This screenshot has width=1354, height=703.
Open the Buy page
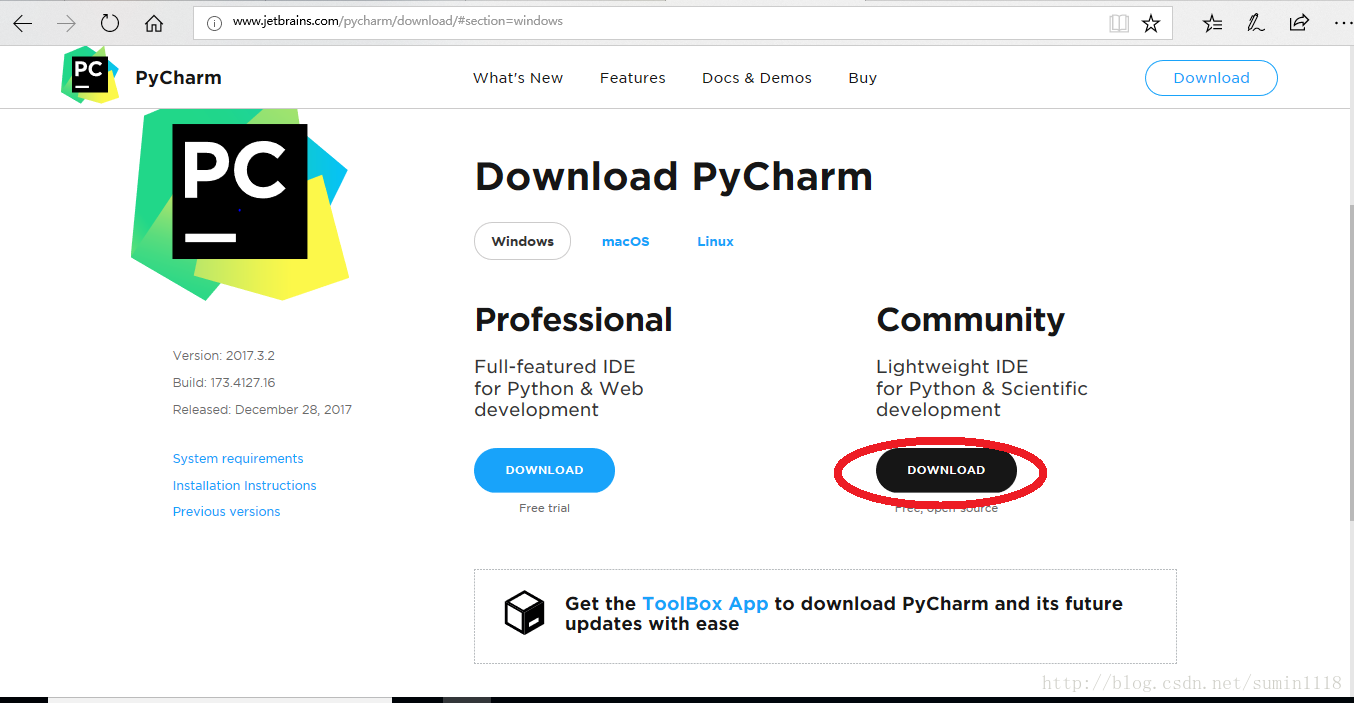(862, 78)
